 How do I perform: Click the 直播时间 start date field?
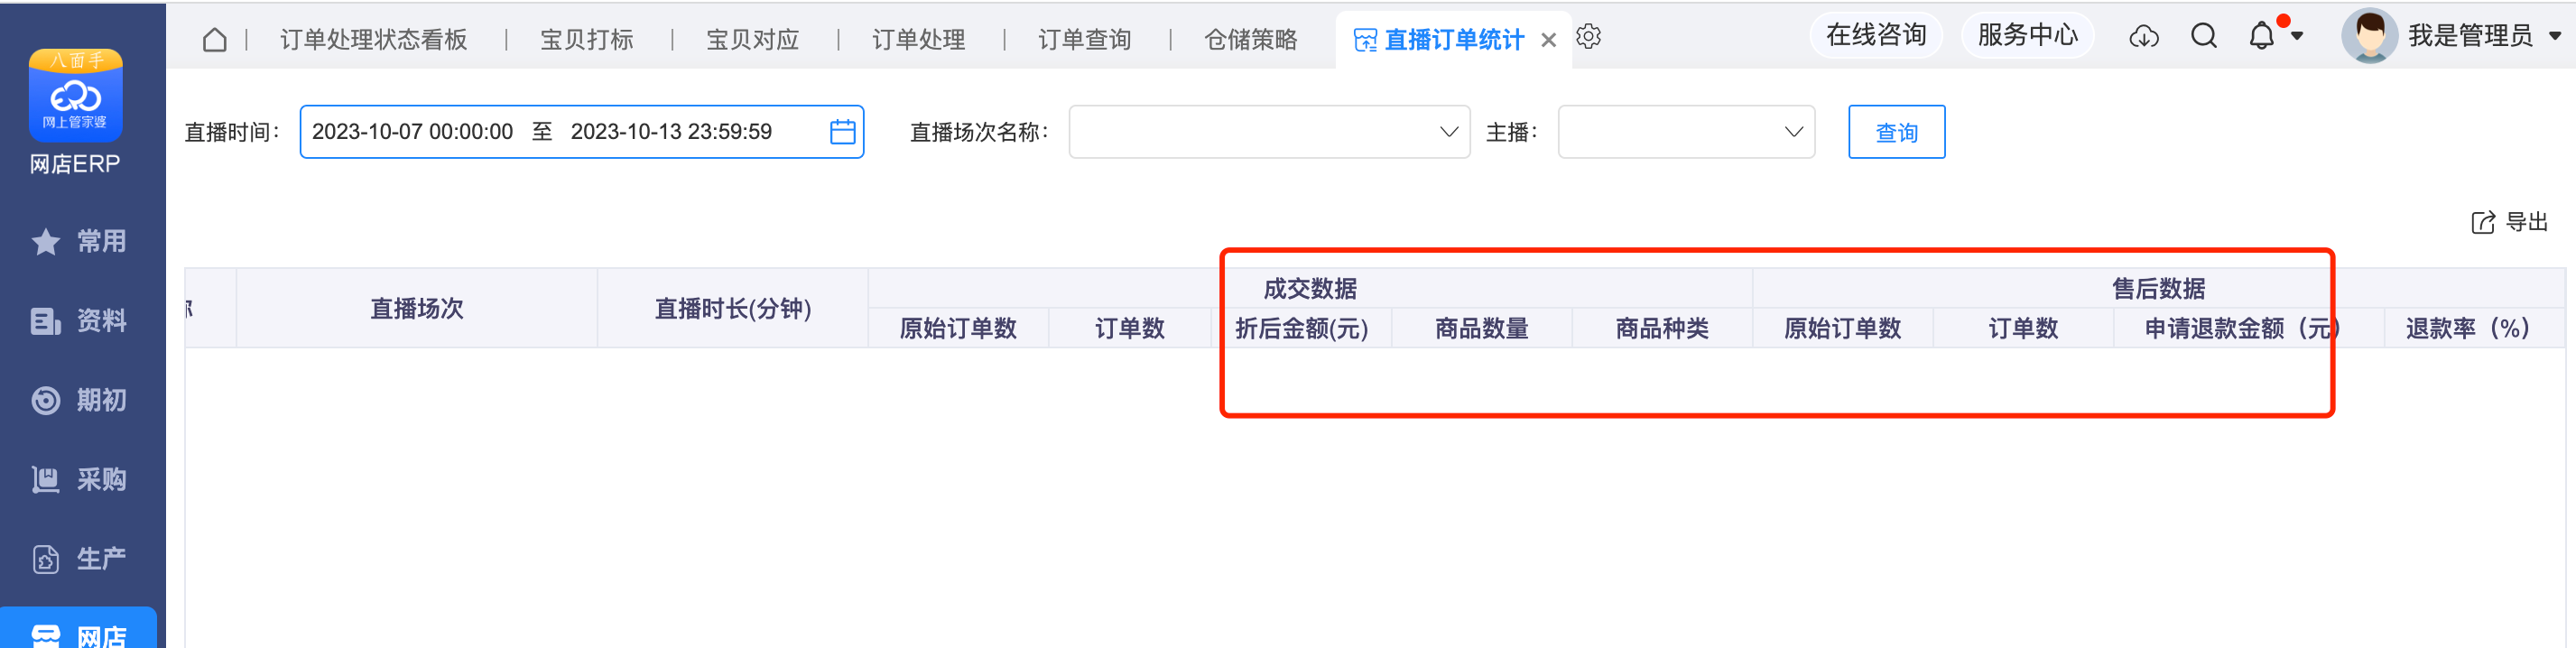(x=412, y=132)
